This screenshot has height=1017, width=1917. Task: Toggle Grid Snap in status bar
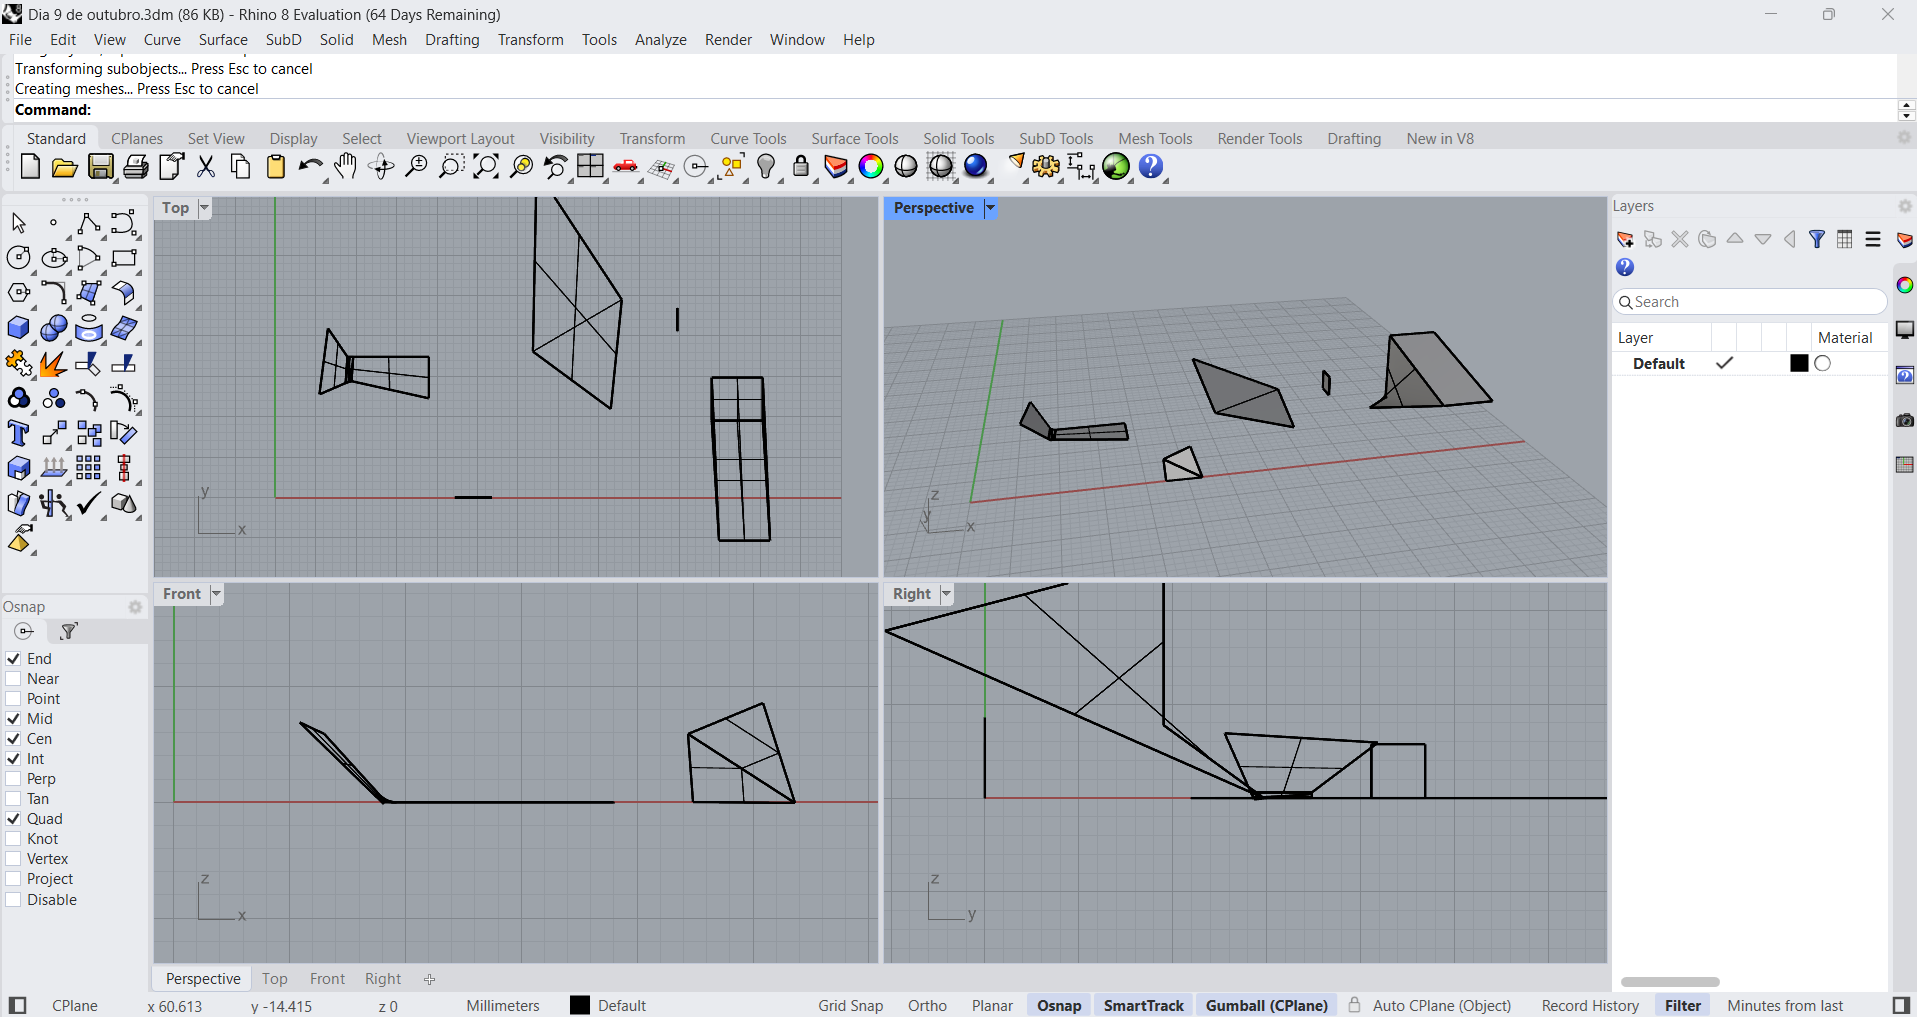850,1006
